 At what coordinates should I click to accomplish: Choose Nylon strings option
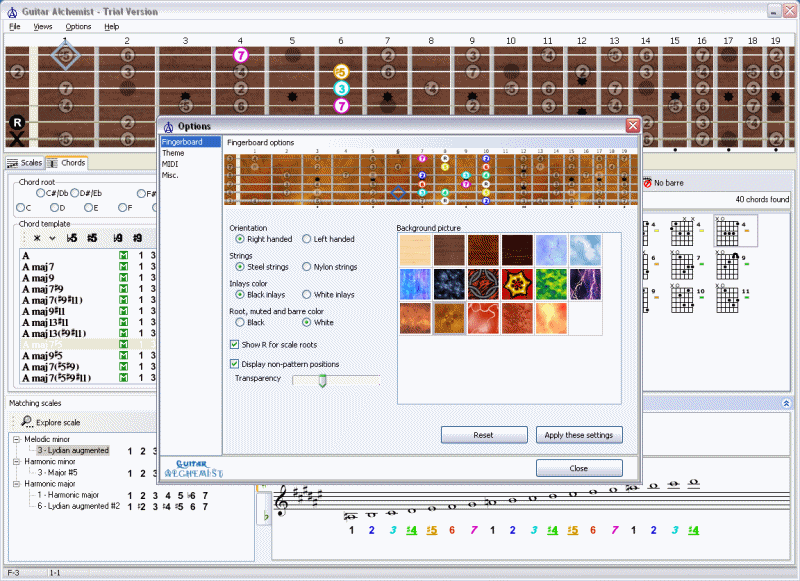(307, 267)
